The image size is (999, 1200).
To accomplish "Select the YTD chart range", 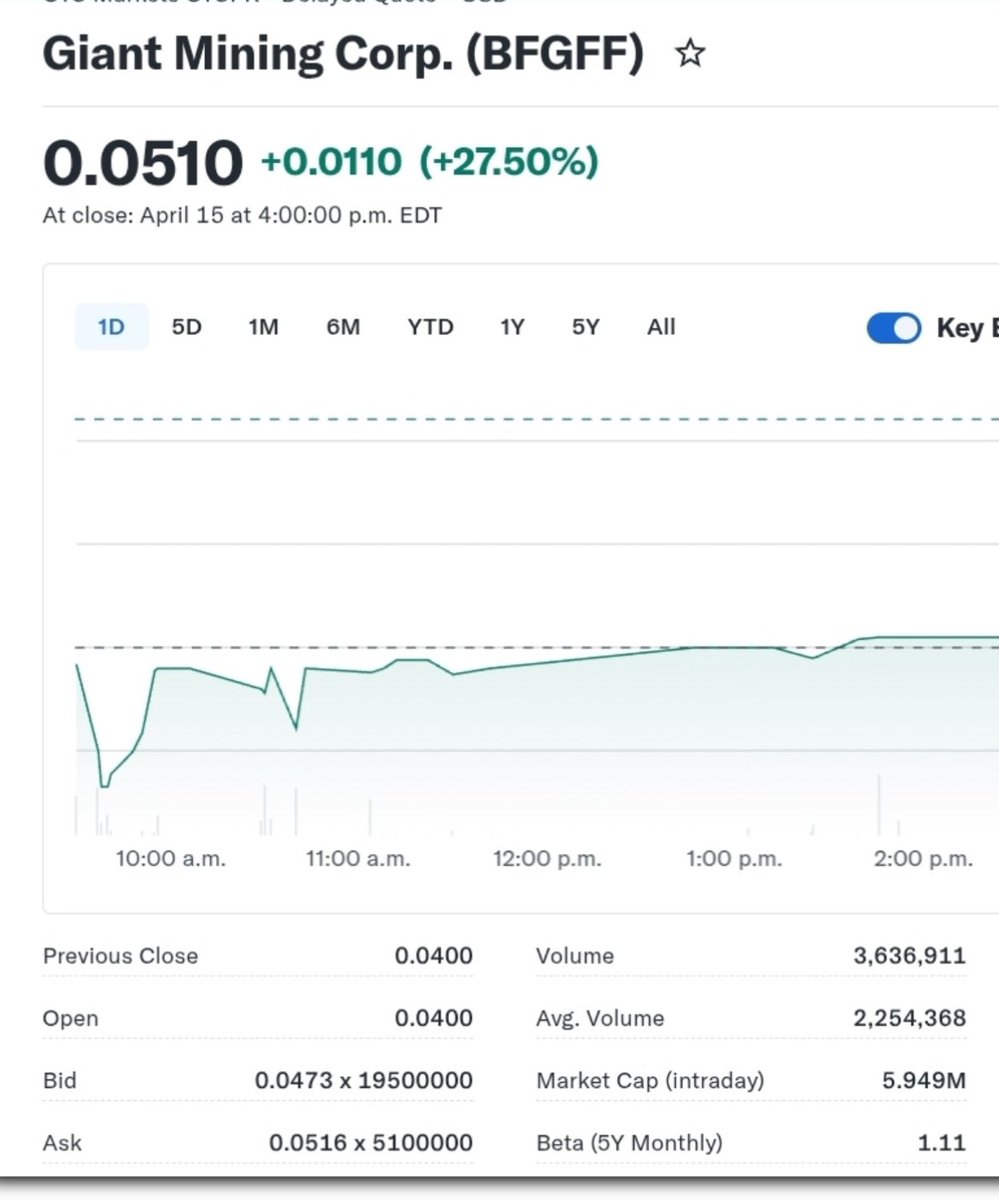I will (430, 327).
